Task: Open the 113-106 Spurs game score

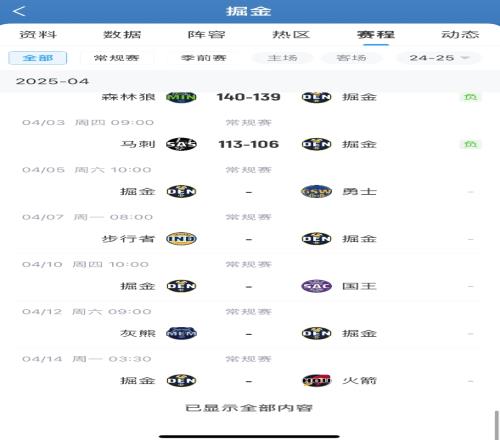Action: (248, 144)
